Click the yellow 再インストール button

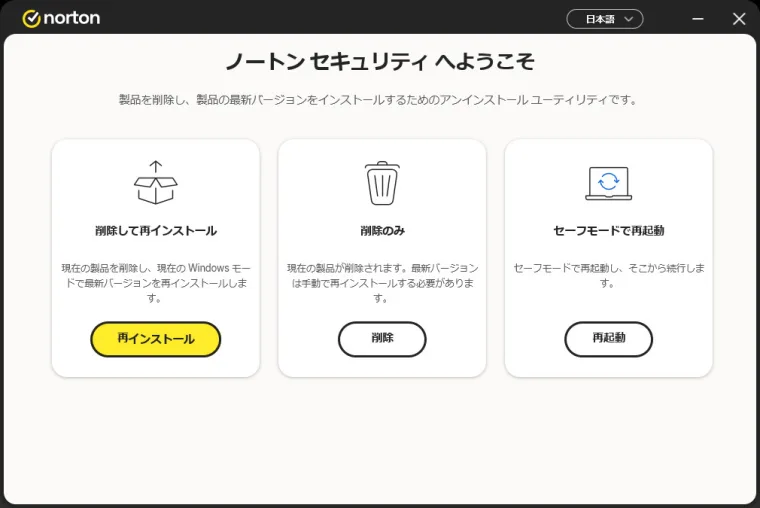click(156, 339)
